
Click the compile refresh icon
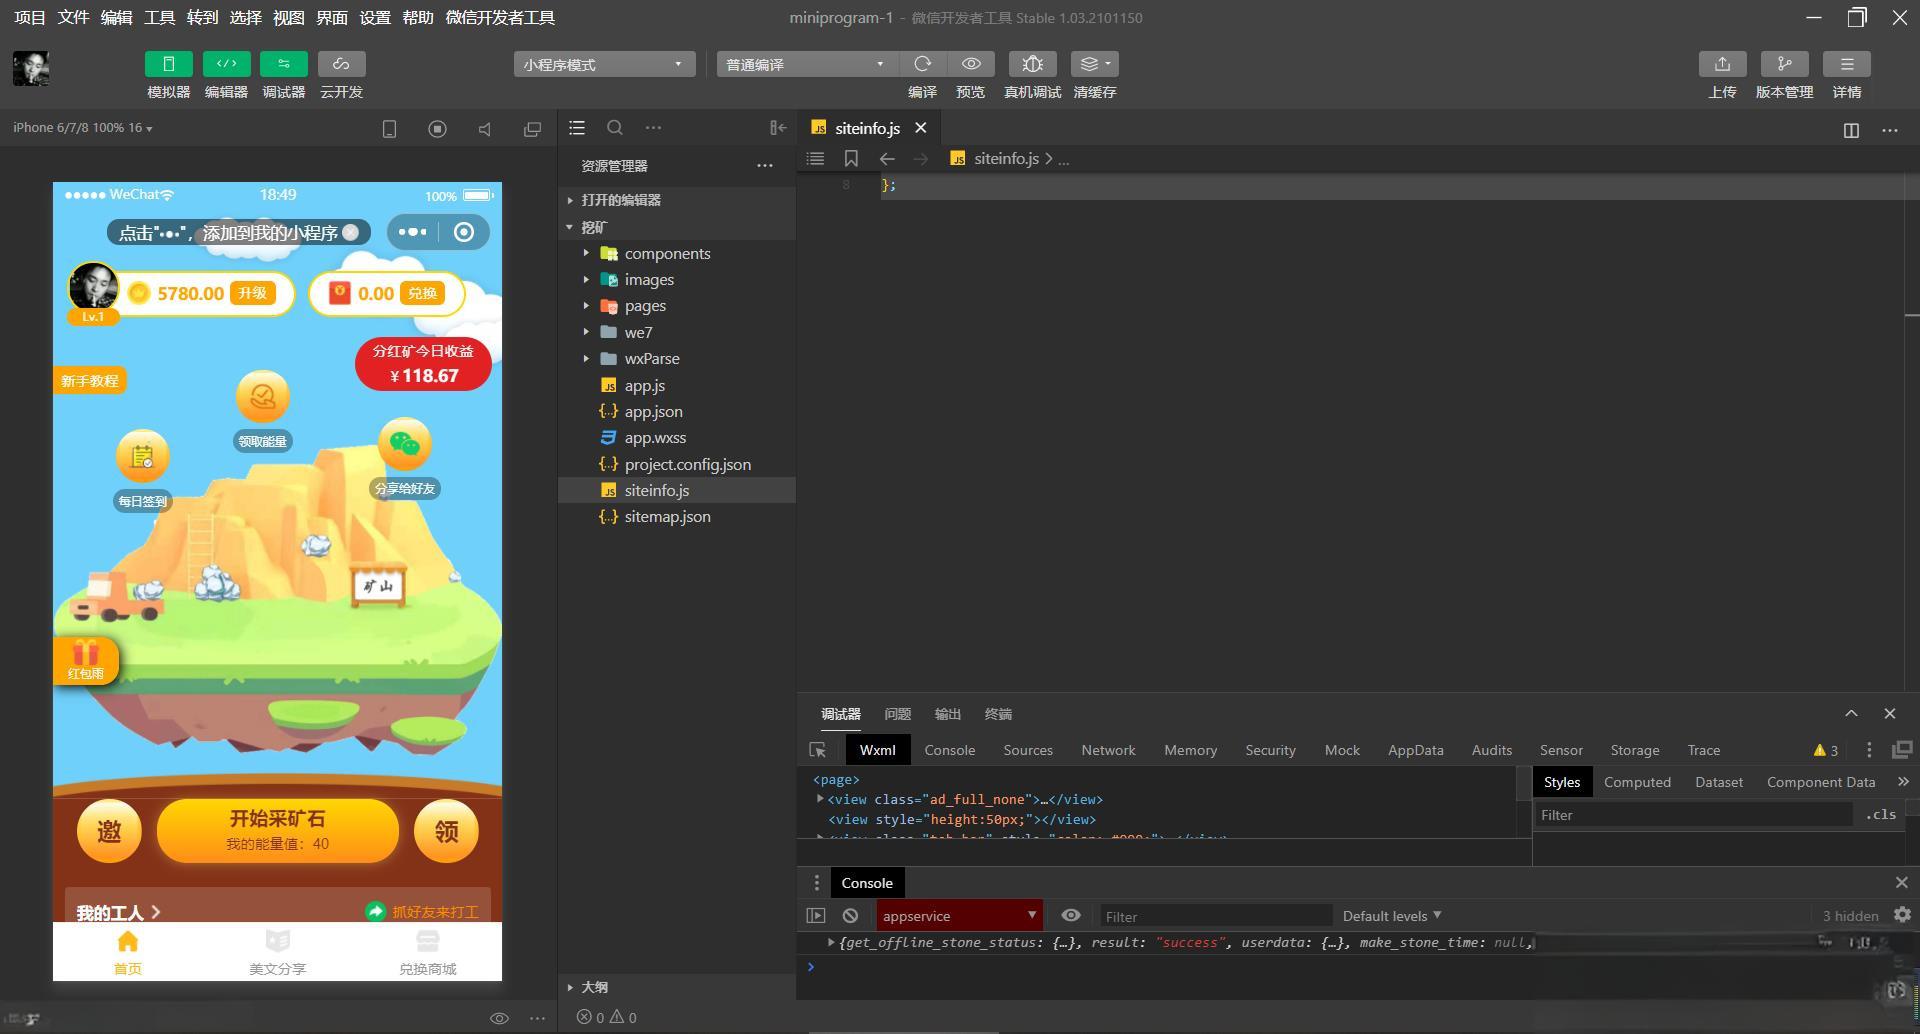point(922,64)
